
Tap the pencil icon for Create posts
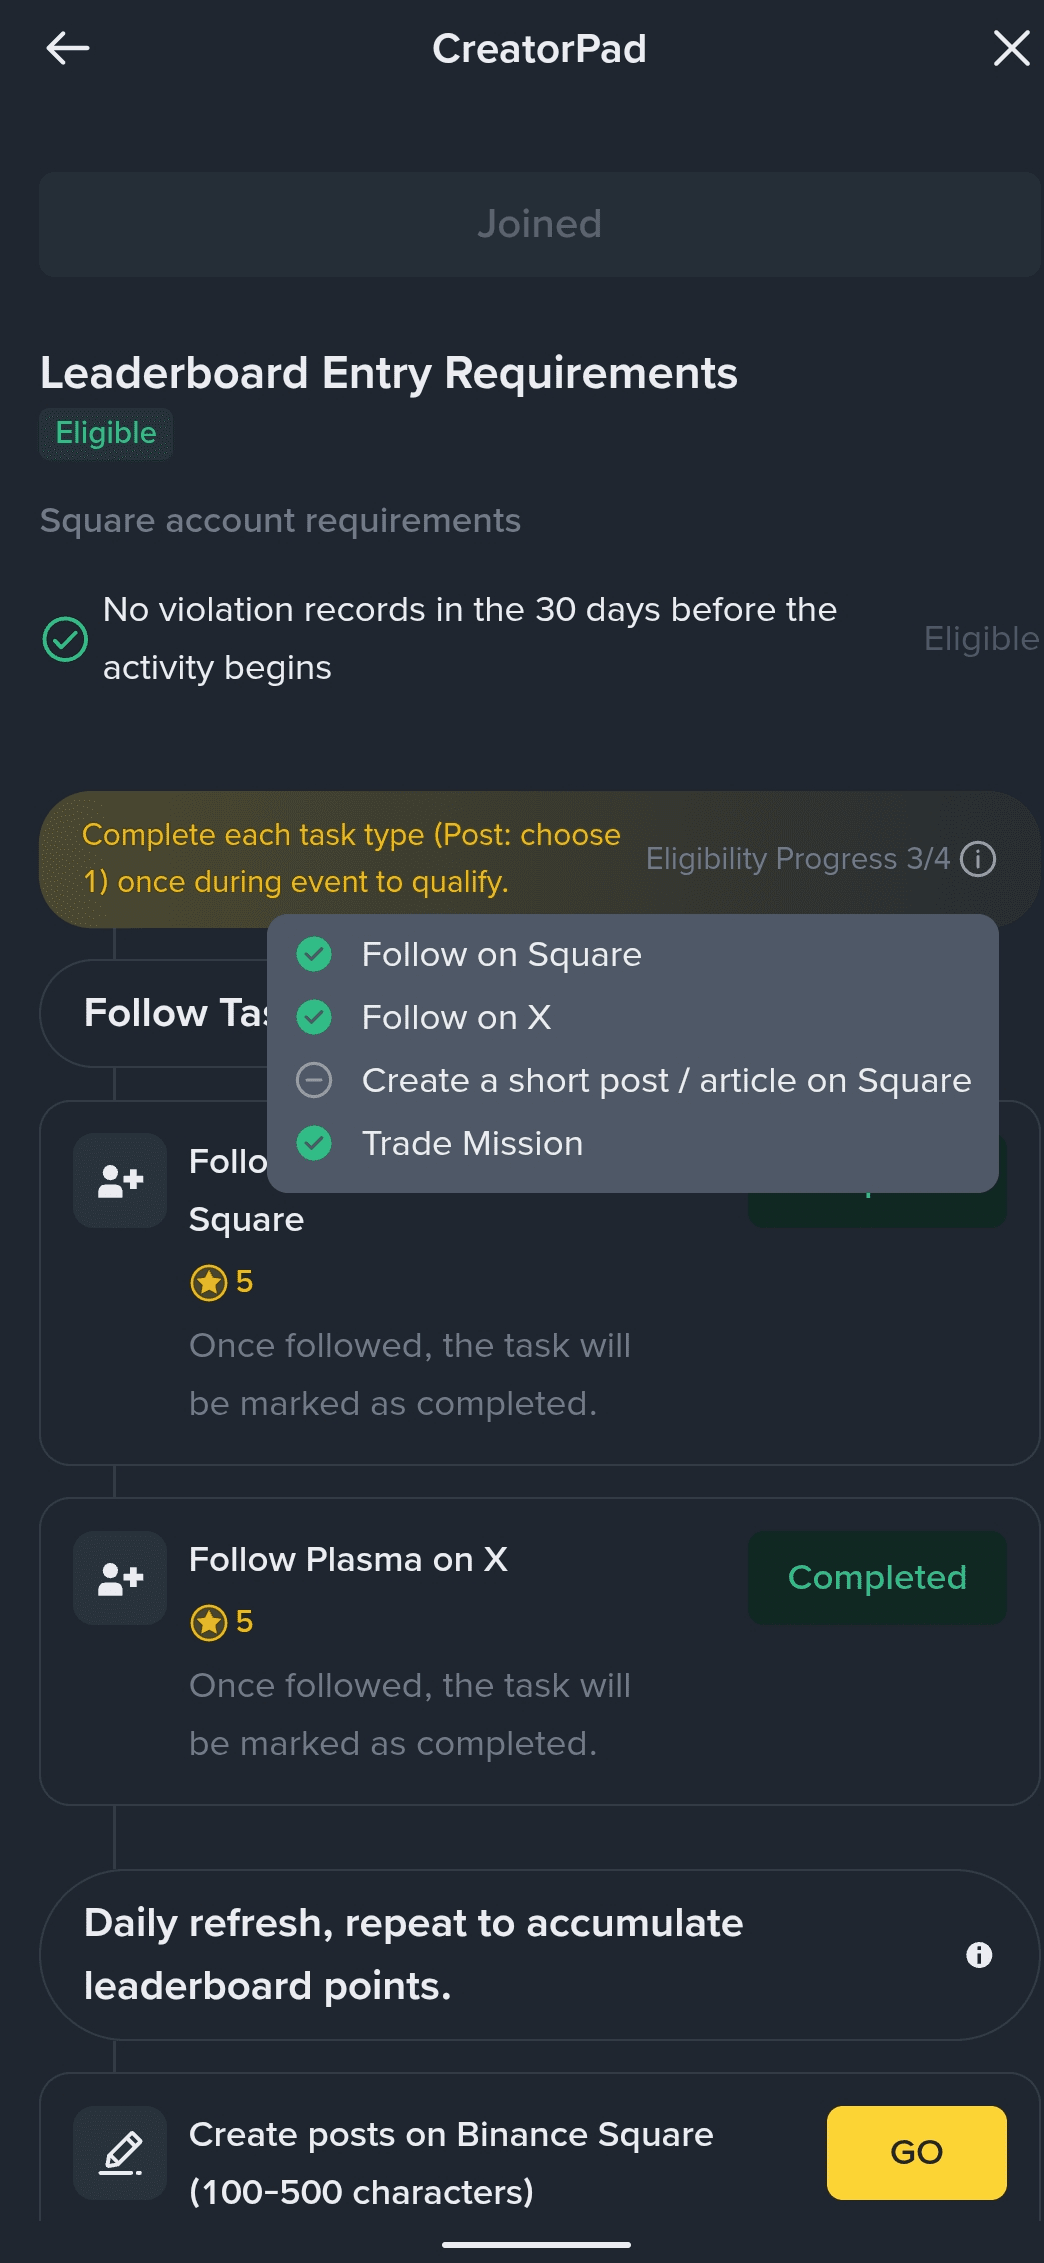[x=120, y=2152]
